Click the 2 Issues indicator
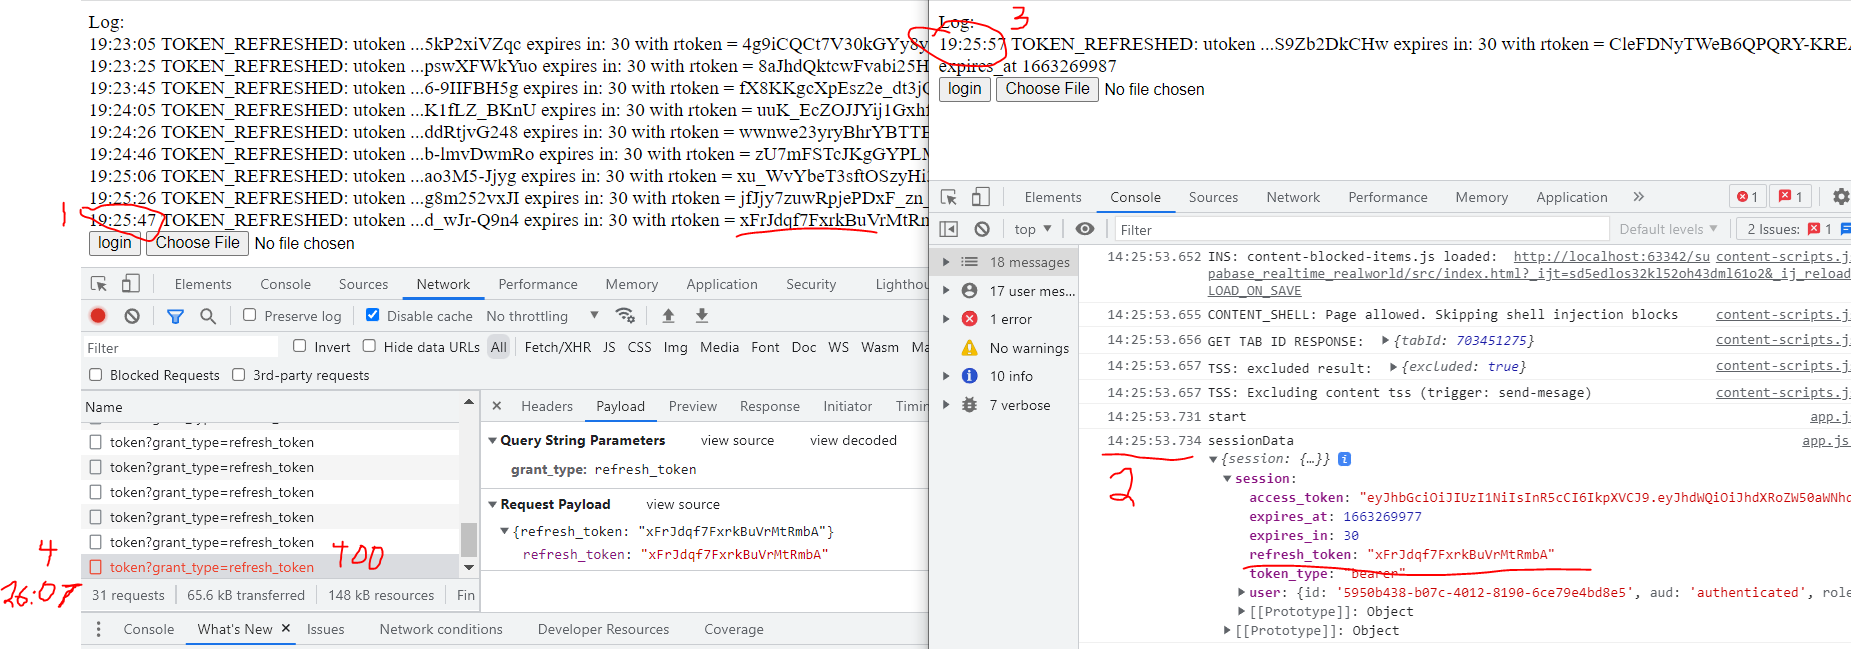This screenshot has width=1851, height=649. coord(1793,229)
